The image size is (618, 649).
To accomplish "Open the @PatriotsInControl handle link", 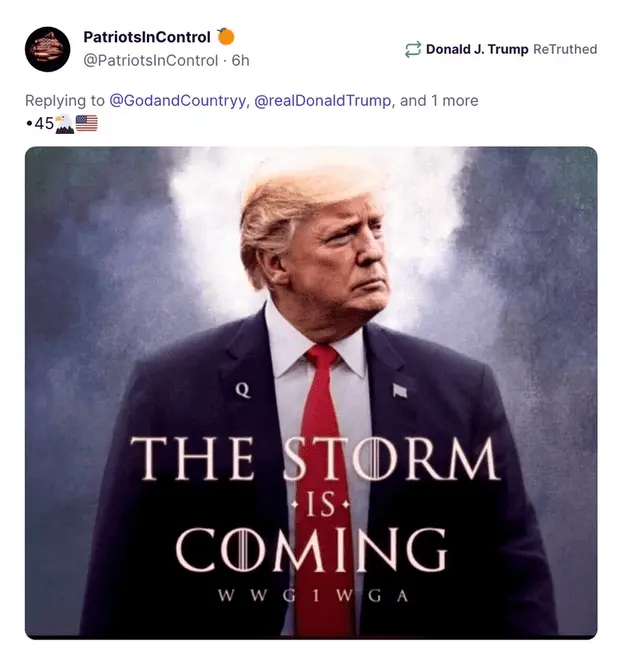I will tap(151, 60).
